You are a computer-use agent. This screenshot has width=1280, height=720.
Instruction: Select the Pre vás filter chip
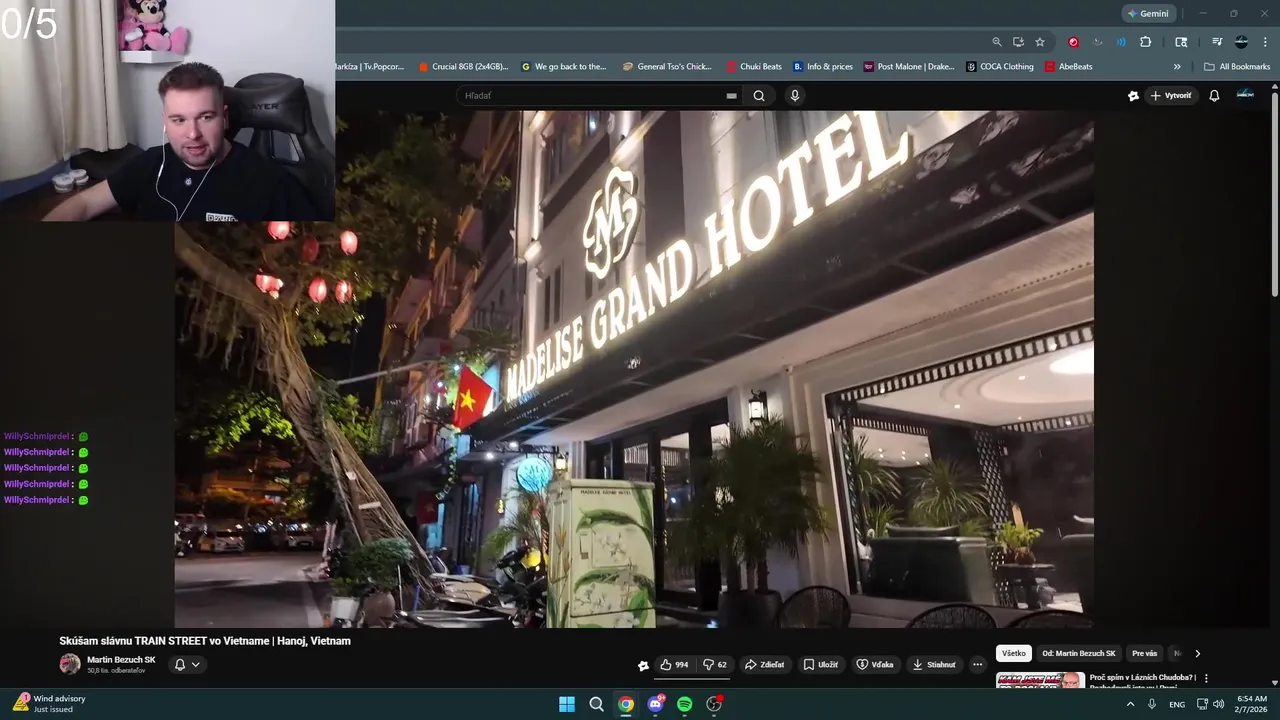pos(1145,653)
